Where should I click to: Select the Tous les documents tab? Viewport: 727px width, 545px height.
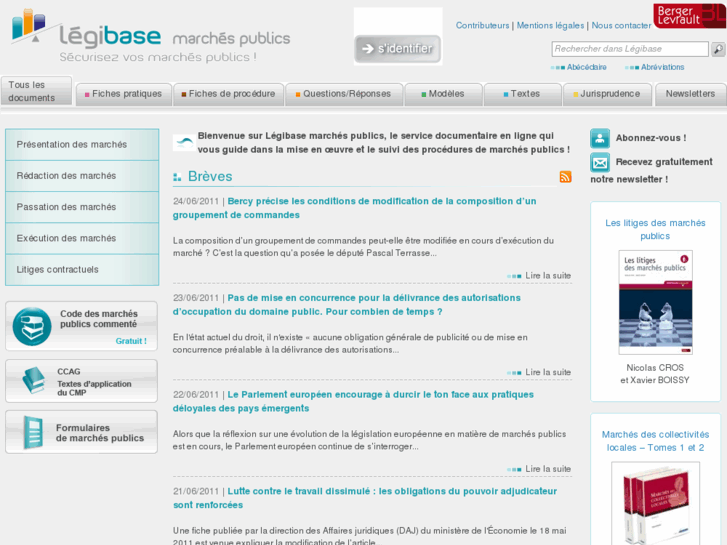pyautogui.click(x=36, y=91)
